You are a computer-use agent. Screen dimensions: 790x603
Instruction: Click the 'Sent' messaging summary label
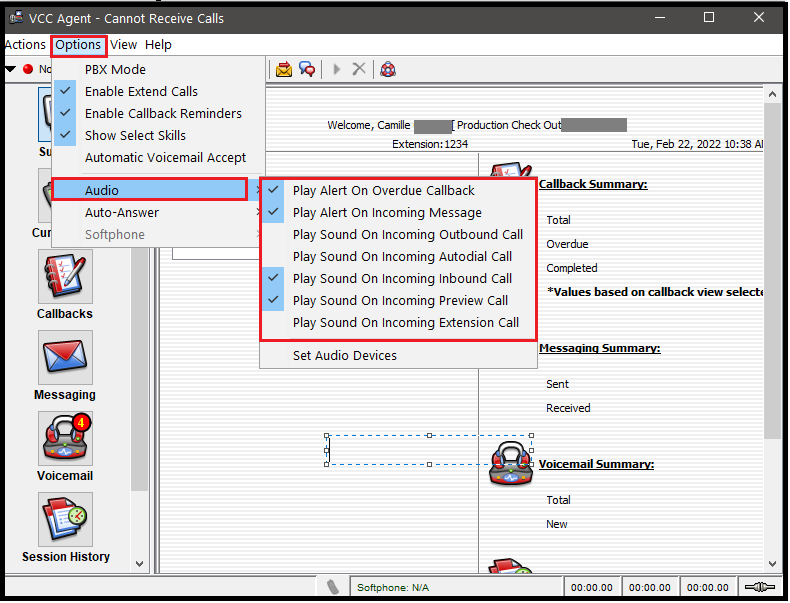pos(557,384)
